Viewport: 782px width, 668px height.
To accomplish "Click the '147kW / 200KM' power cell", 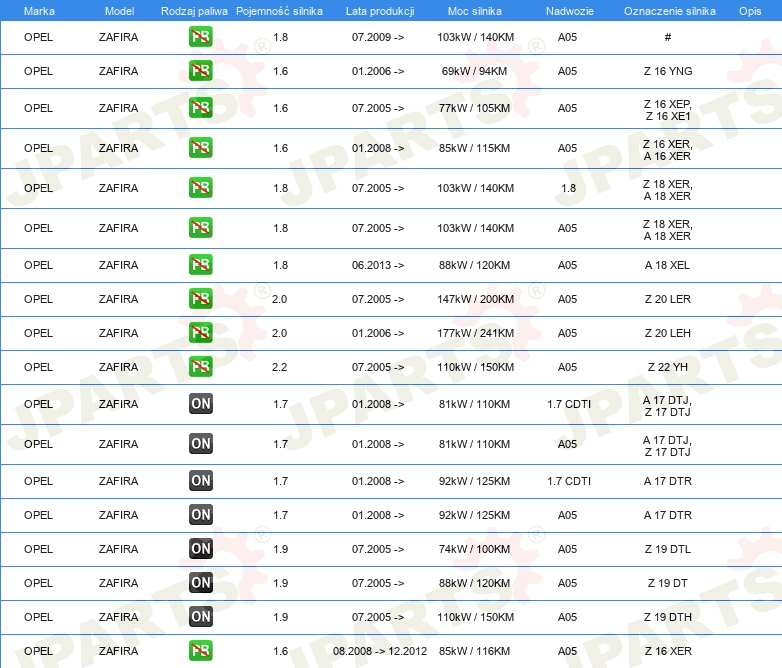I will point(475,299).
